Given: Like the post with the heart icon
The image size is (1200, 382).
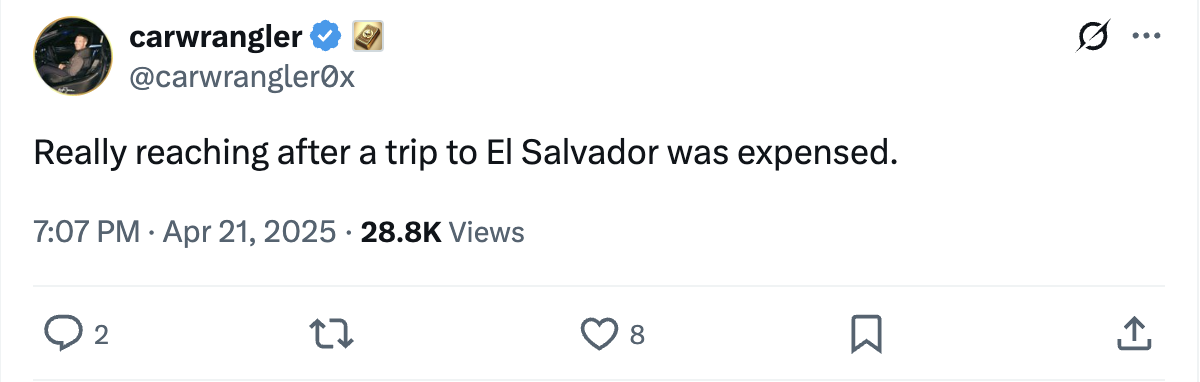Looking at the screenshot, I should pyautogui.click(x=598, y=334).
